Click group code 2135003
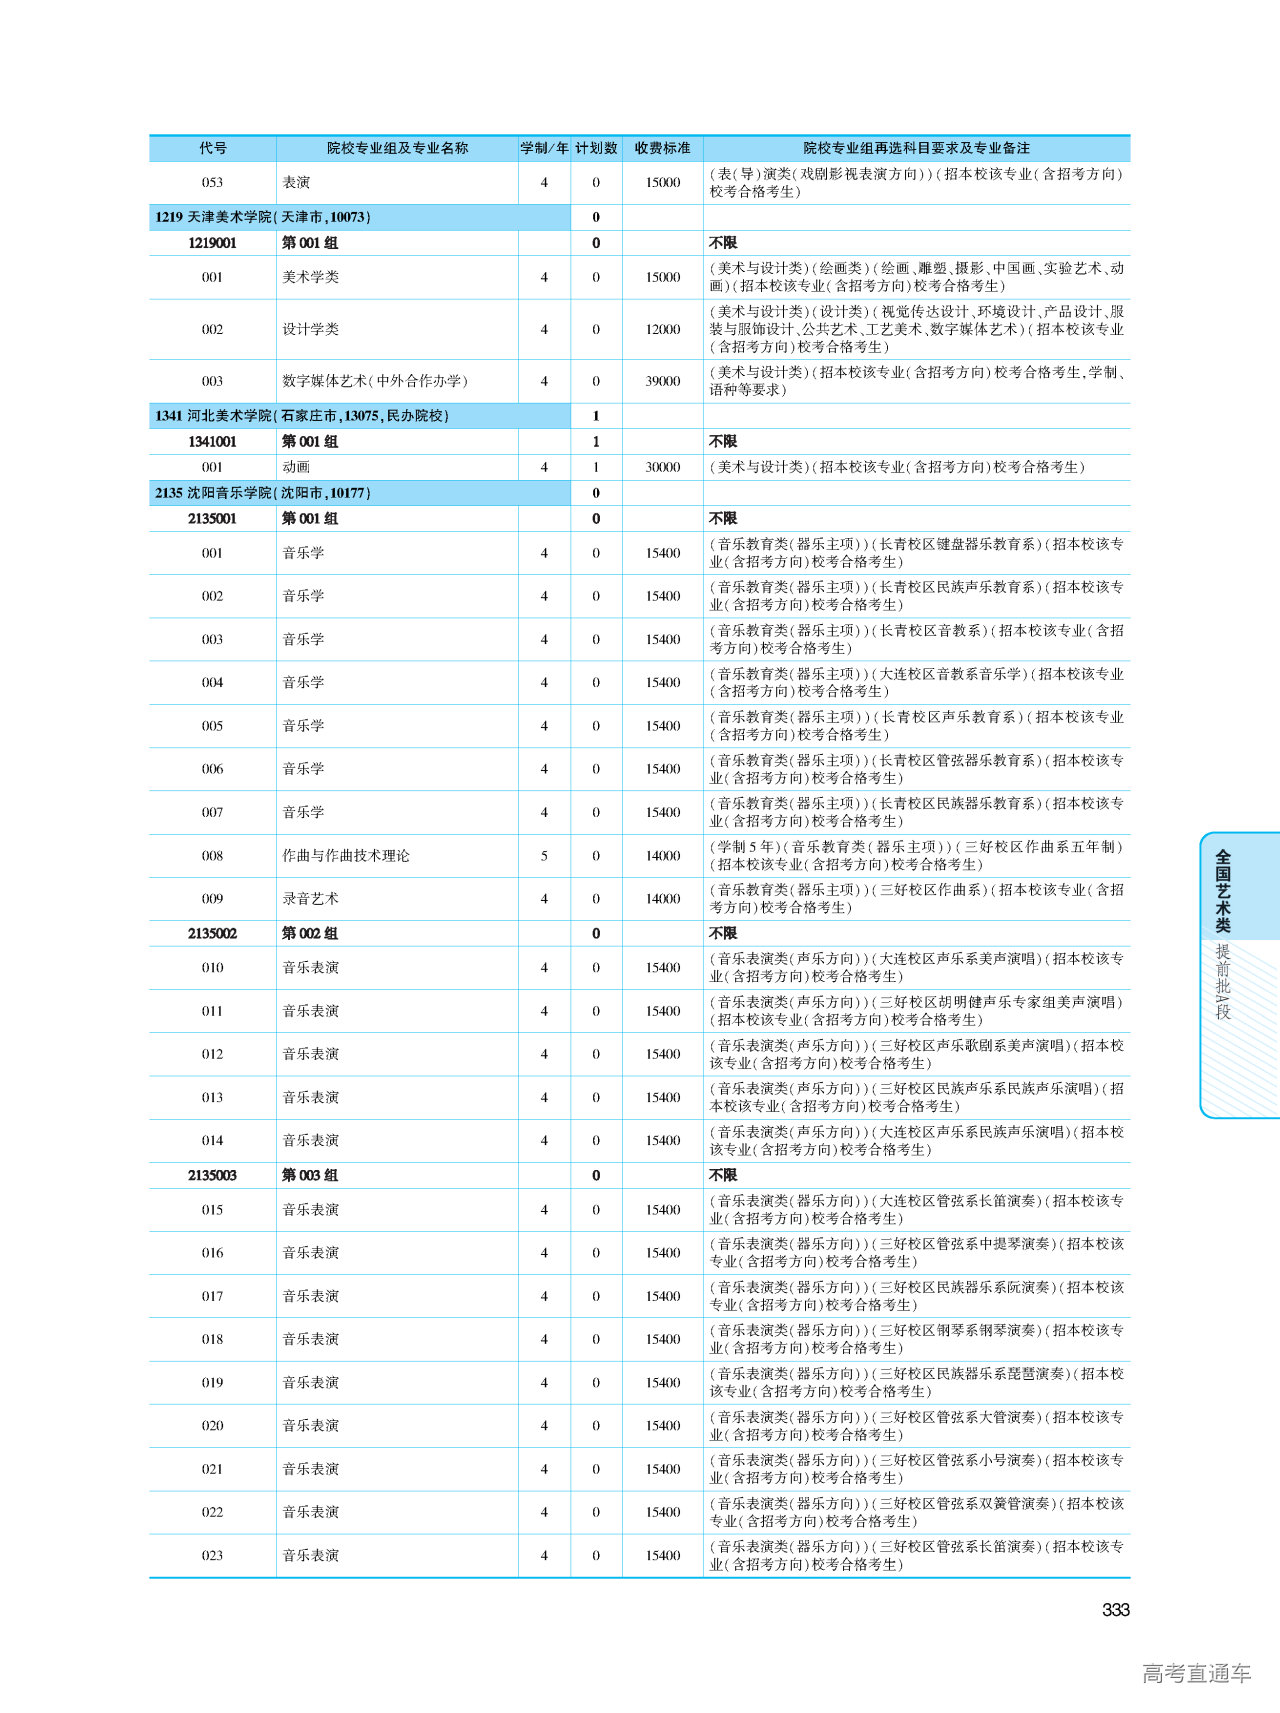The height and width of the screenshot is (1713, 1280). coord(212,1175)
